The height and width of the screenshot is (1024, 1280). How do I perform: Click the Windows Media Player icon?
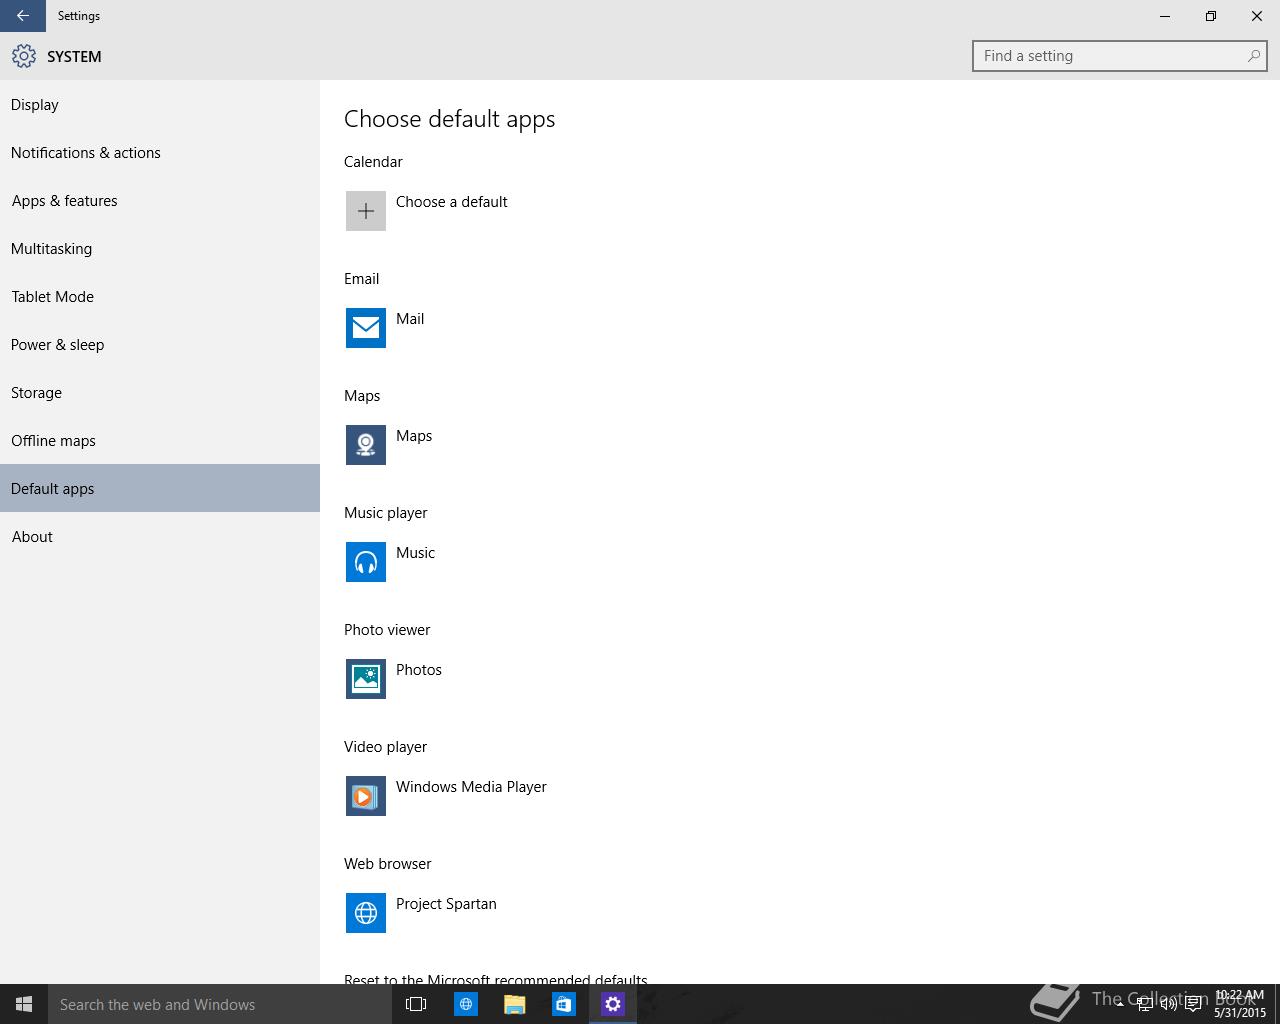pyautogui.click(x=366, y=796)
